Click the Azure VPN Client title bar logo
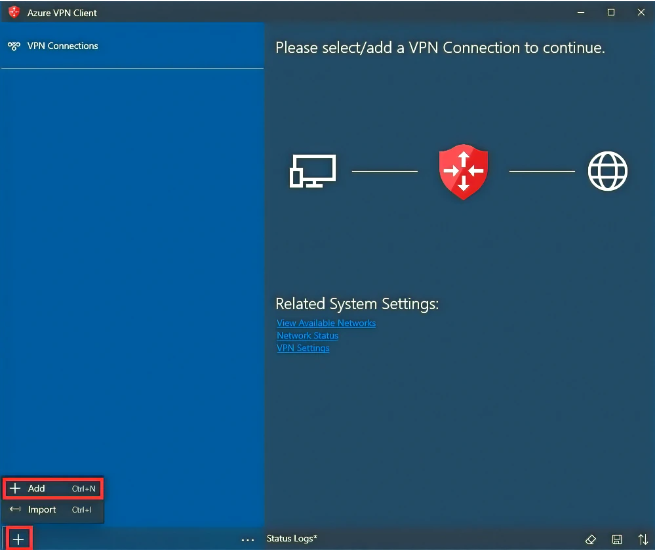 (x=14, y=12)
